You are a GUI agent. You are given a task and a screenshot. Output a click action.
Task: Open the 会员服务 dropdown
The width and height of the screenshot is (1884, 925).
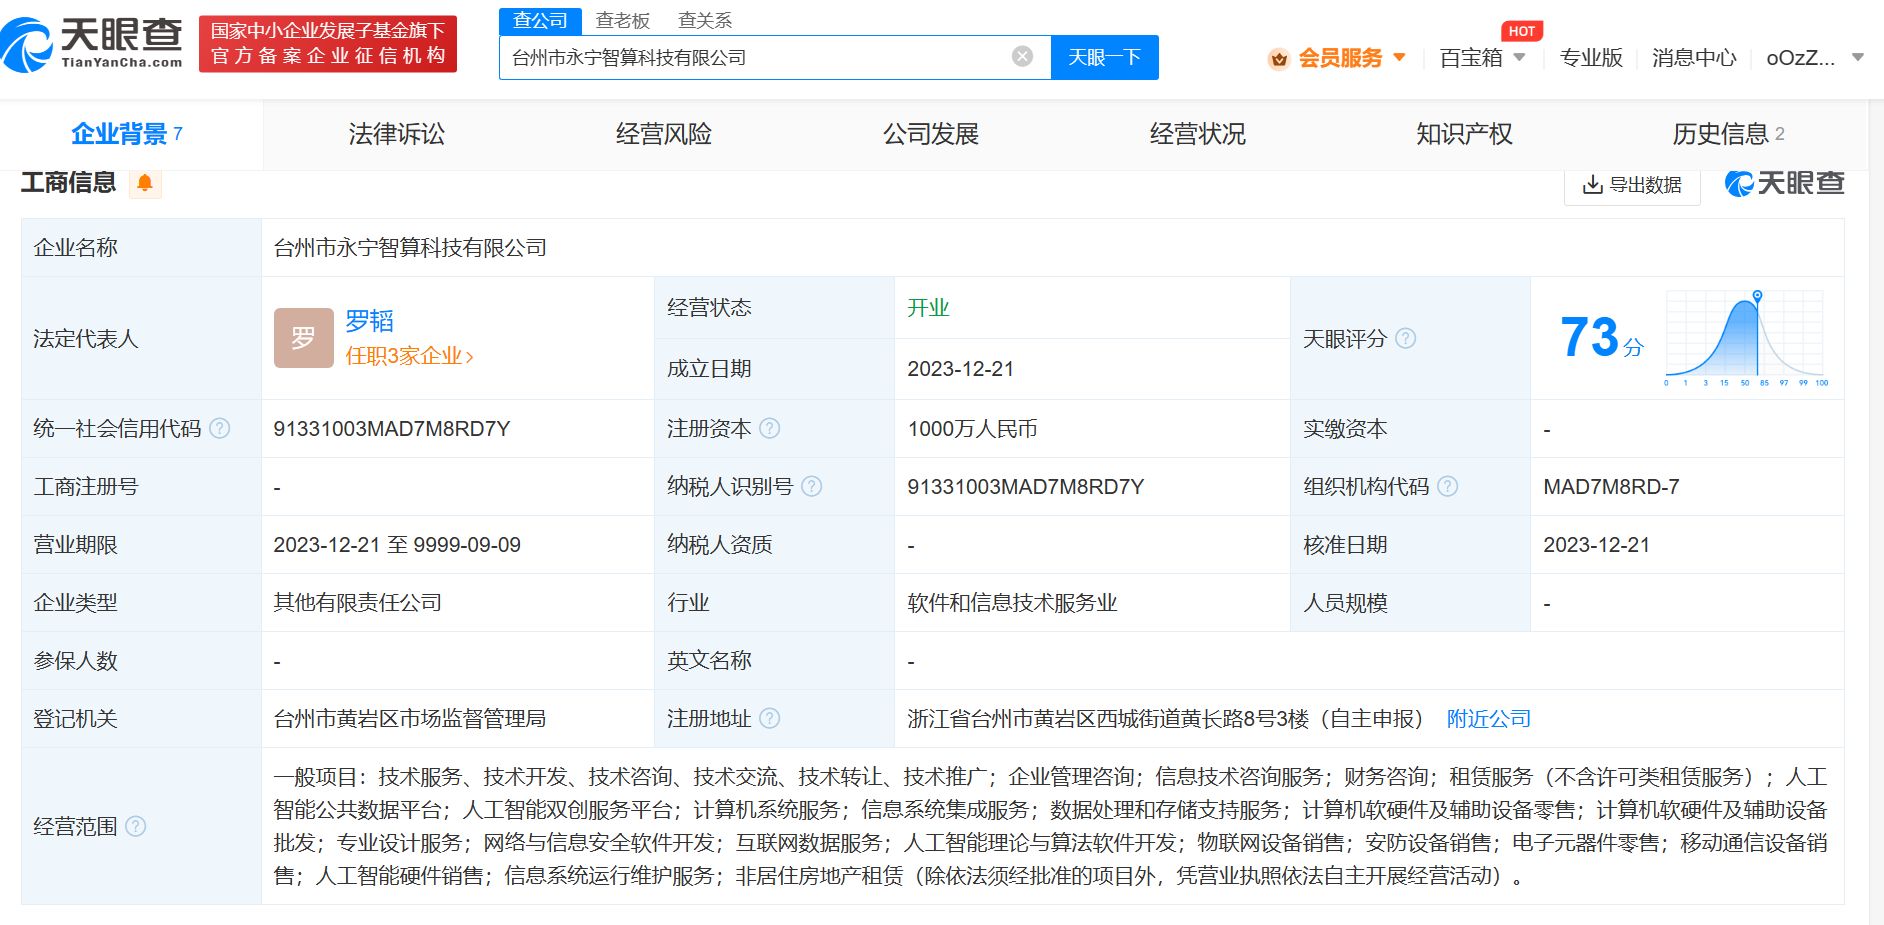point(1339,58)
